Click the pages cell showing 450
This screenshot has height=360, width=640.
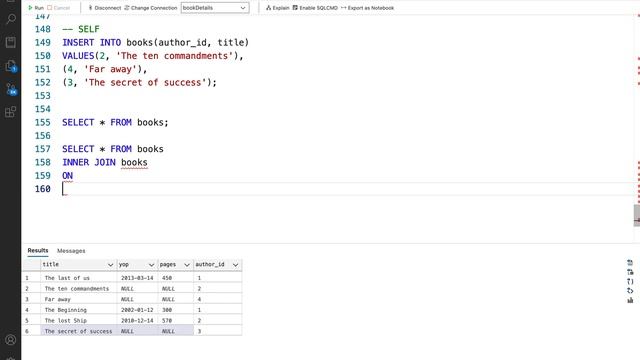176,278
